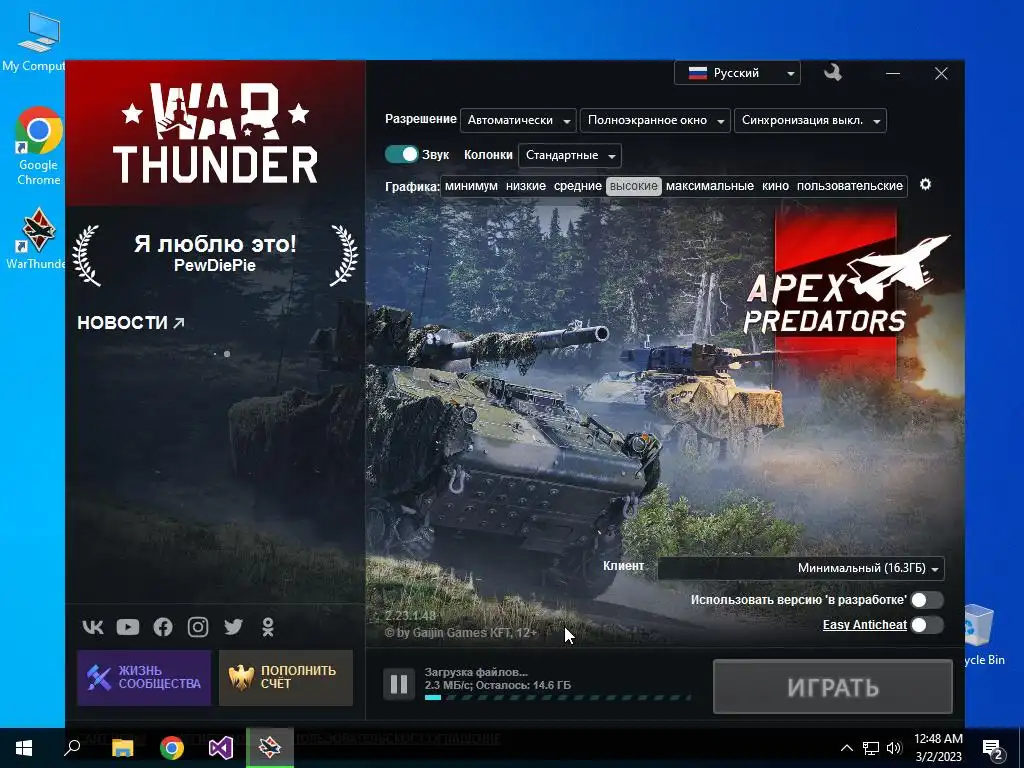Toggle the Звук sound switch
The image size is (1024, 768).
[x=401, y=154]
